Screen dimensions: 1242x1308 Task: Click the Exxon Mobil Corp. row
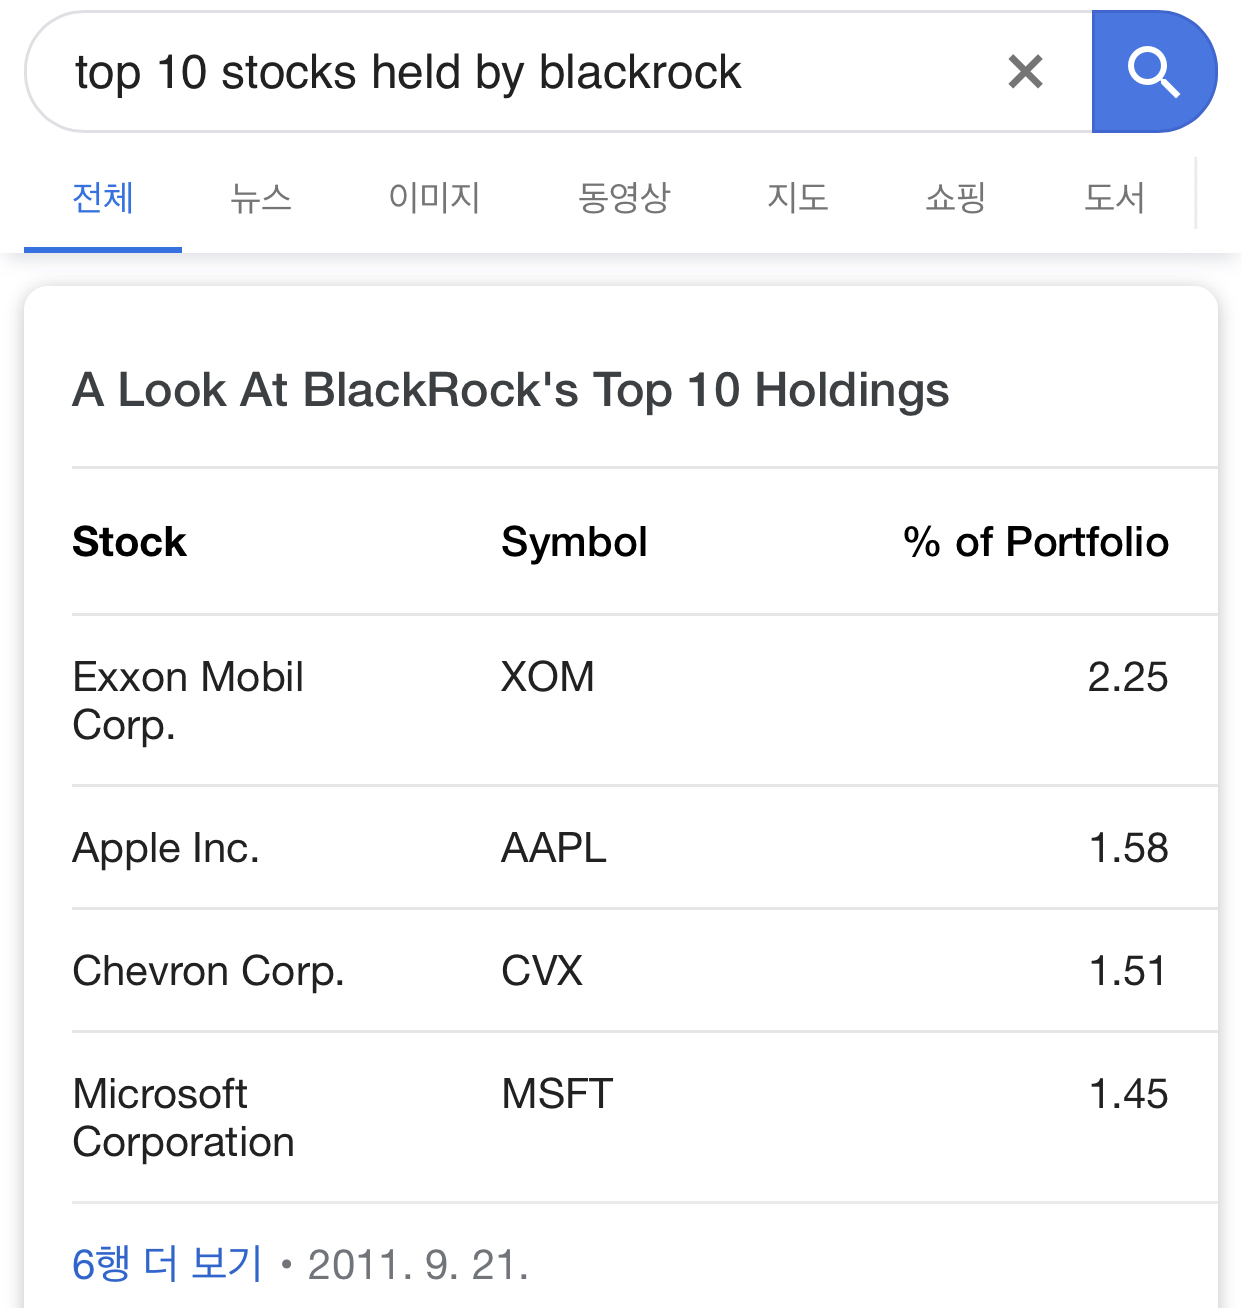pyautogui.click(x=645, y=701)
